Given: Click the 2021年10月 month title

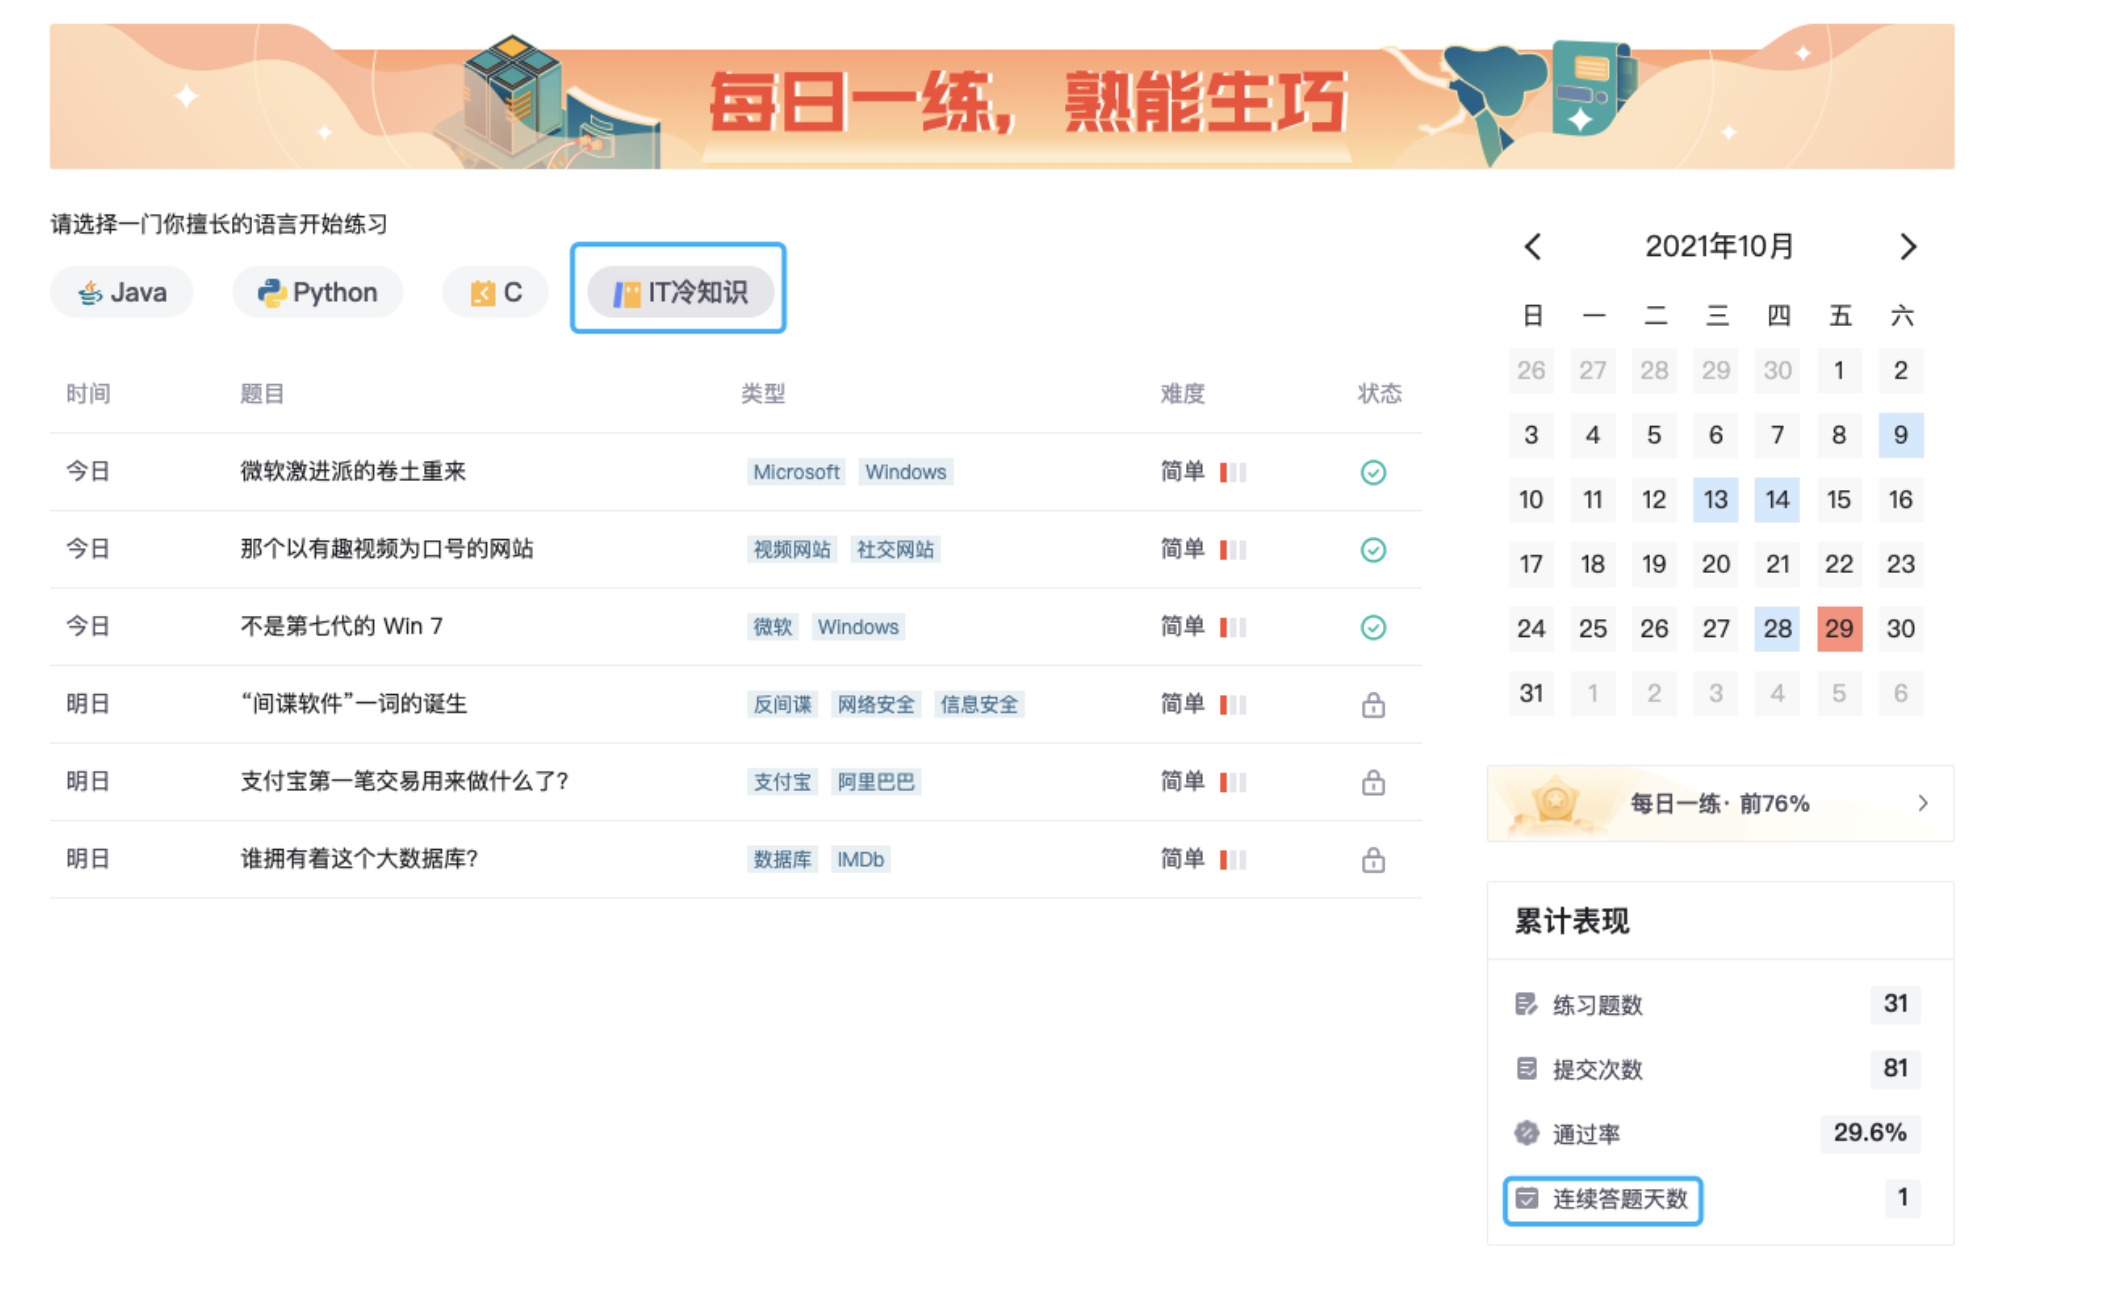Looking at the screenshot, I should (x=1719, y=246).
